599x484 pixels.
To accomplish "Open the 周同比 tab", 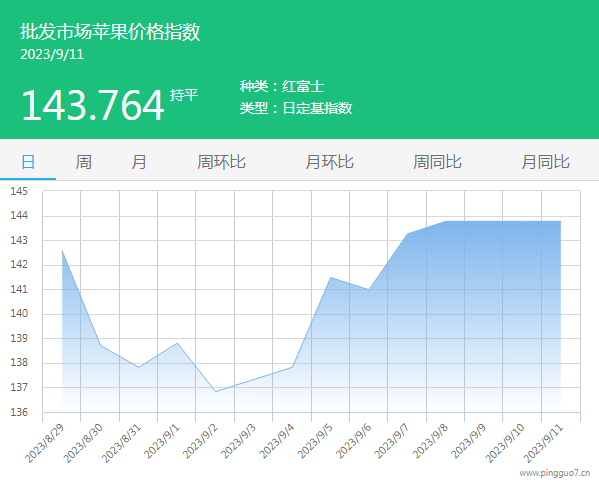I will point(437,162).
